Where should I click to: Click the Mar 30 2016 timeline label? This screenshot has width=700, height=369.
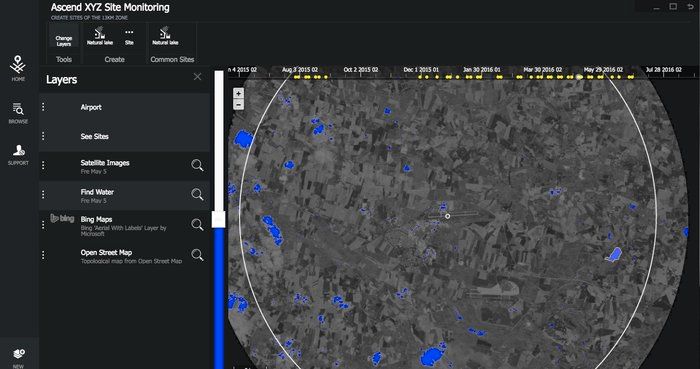[542, 70]
